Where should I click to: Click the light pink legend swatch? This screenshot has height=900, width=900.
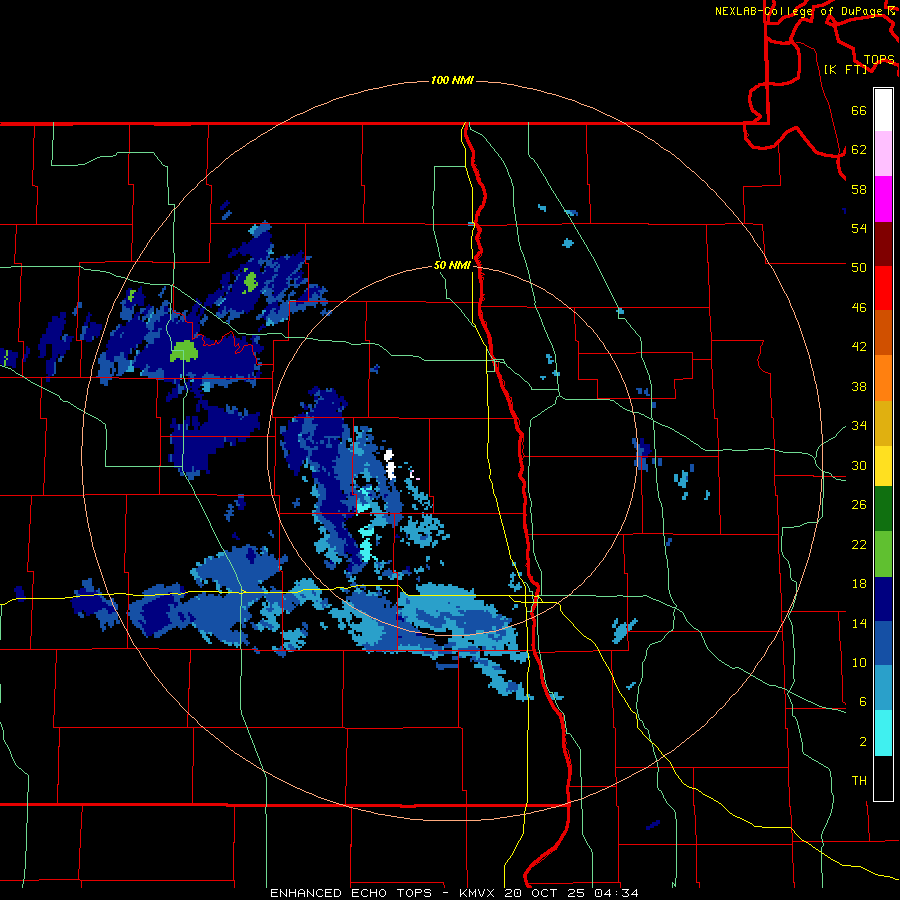883,154
